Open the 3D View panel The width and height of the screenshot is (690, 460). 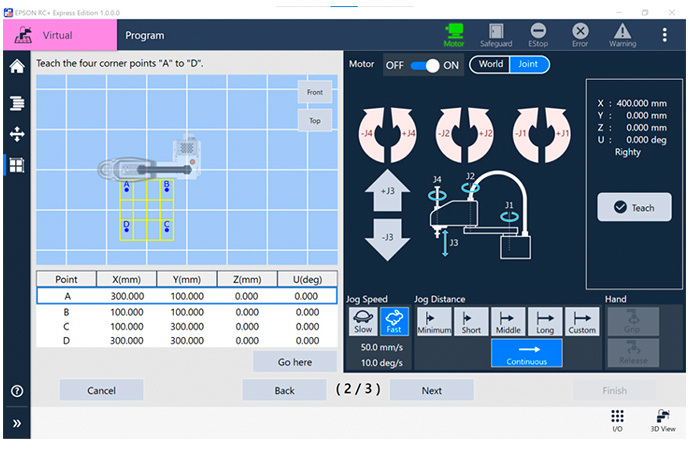(660, 421)
